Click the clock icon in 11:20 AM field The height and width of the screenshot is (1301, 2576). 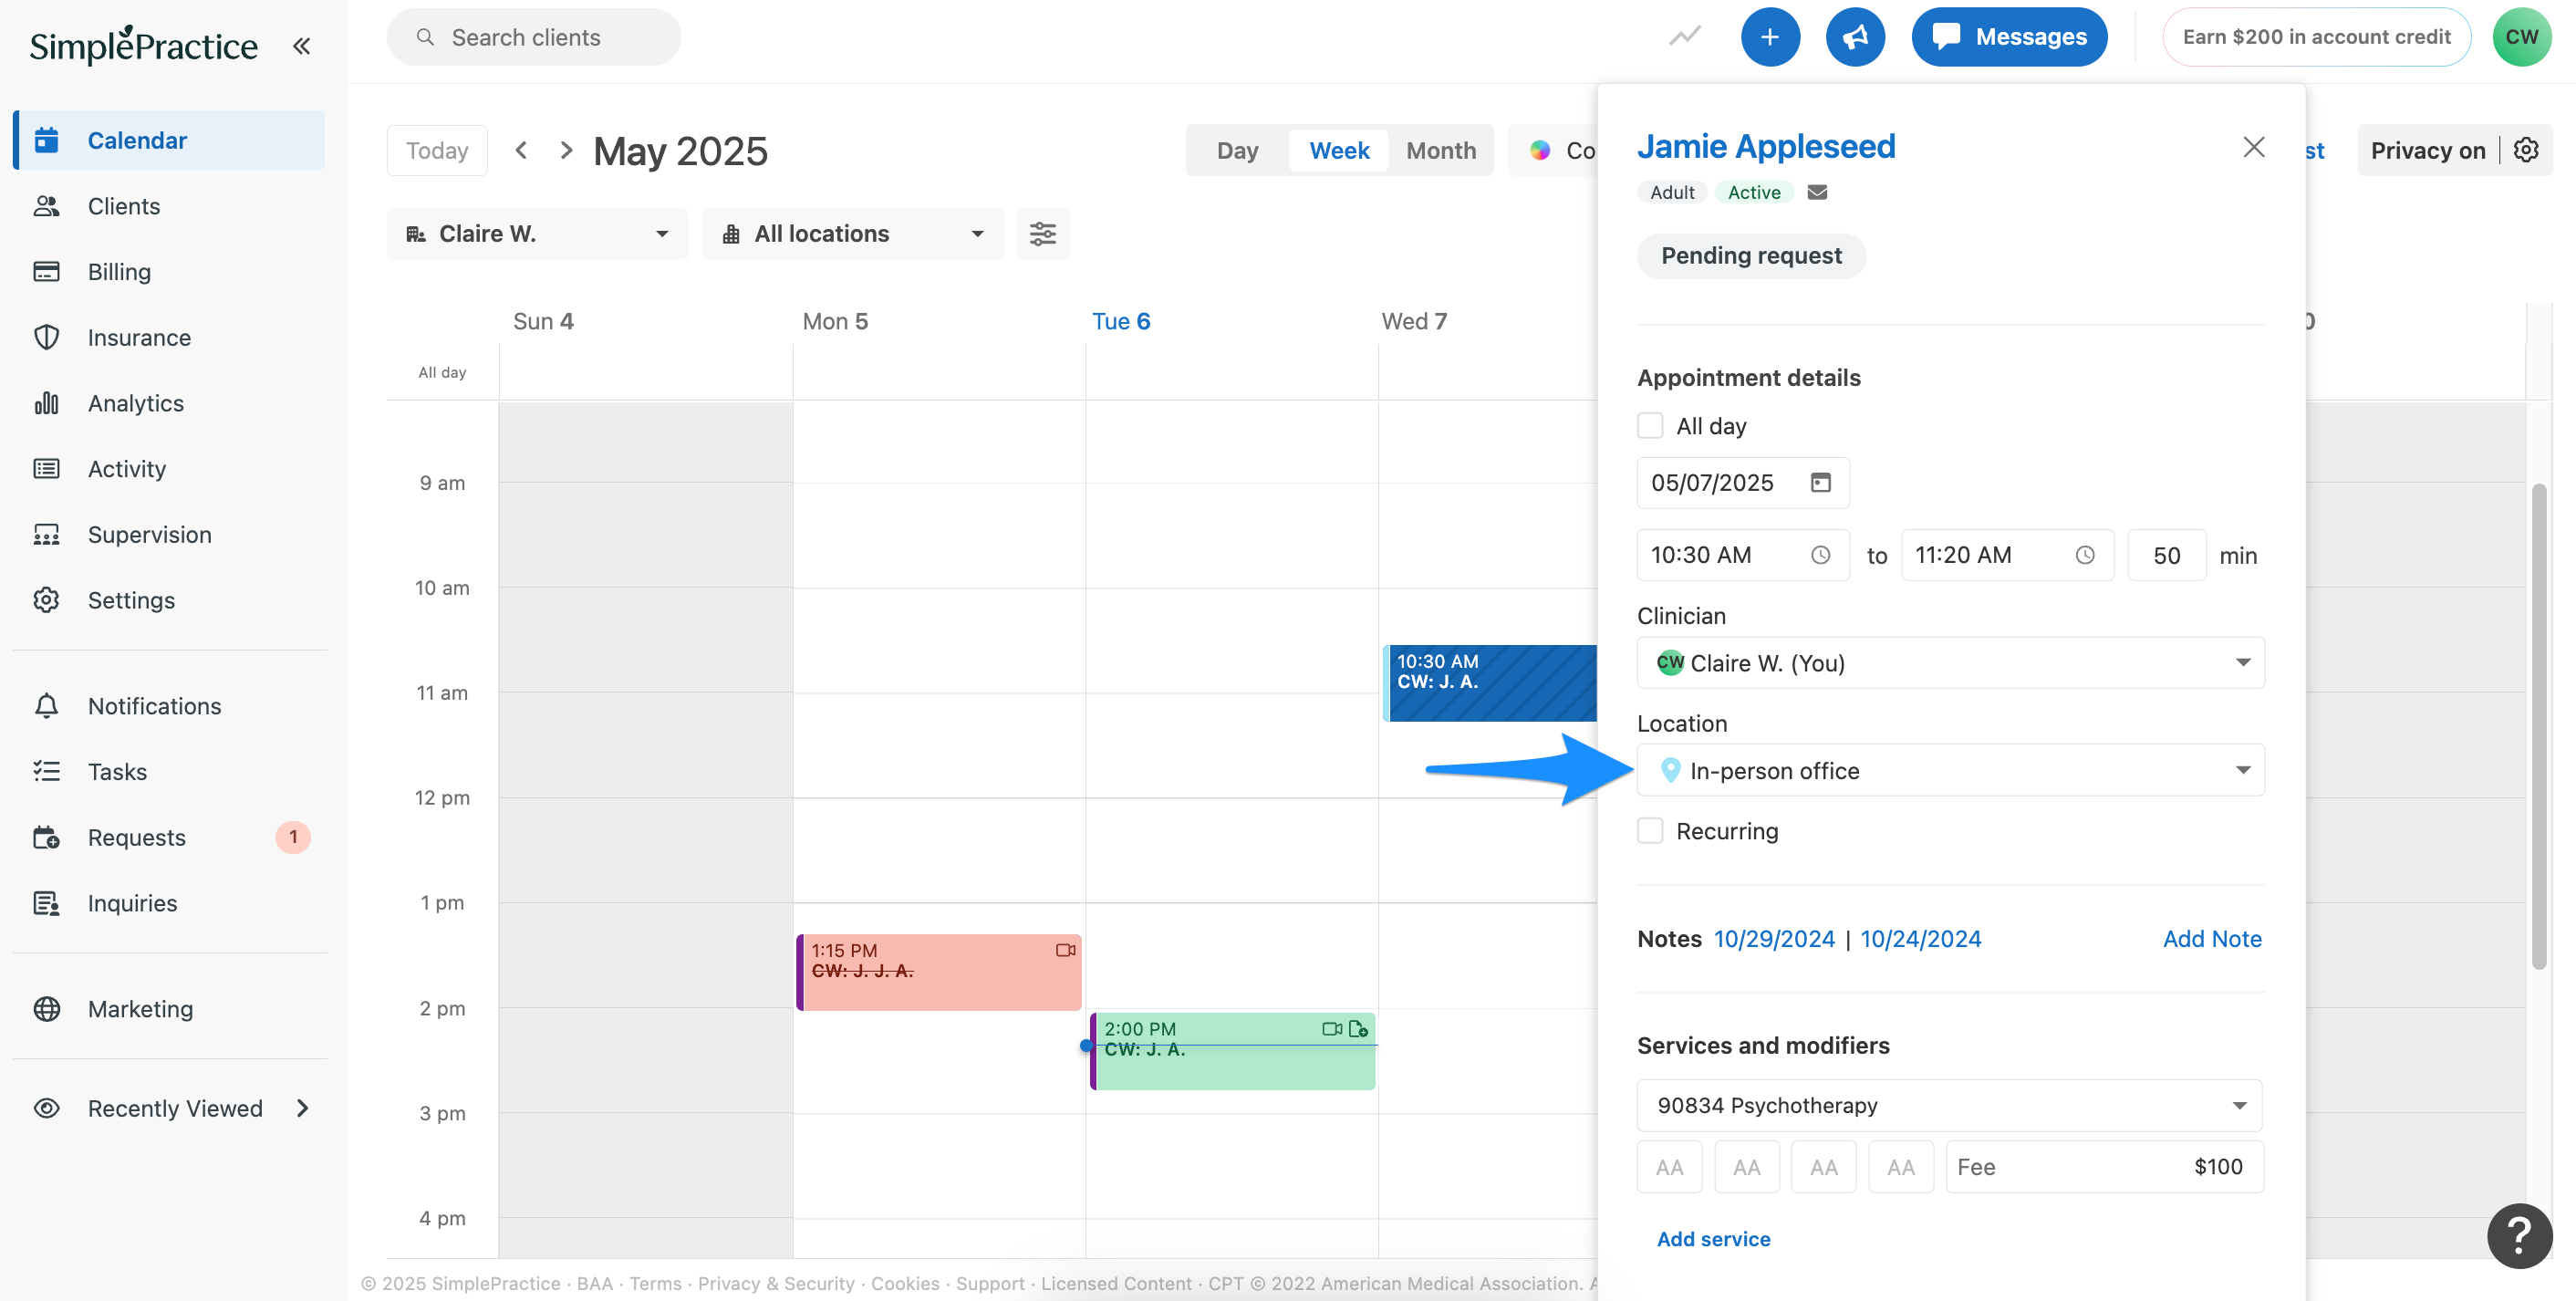click(x=2084, y=555)
